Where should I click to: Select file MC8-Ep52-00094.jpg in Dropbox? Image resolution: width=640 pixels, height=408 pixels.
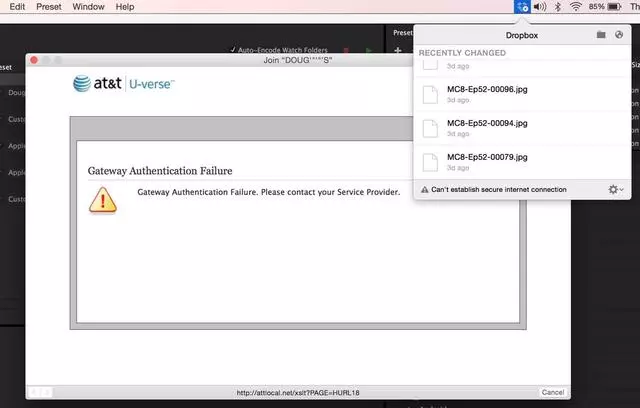click(x=522, y=128)
